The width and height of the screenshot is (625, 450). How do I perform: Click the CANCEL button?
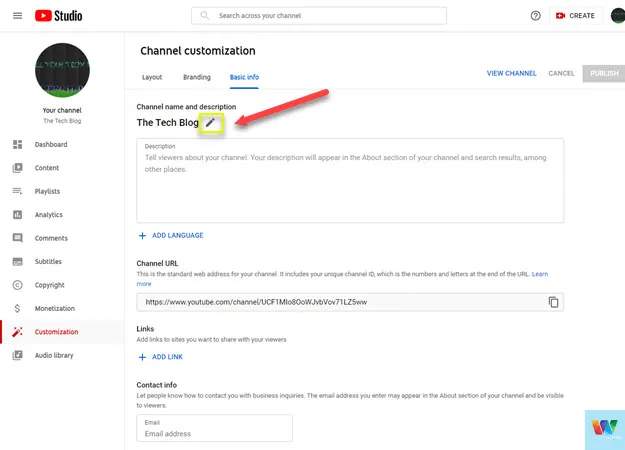tap(561, 73)
